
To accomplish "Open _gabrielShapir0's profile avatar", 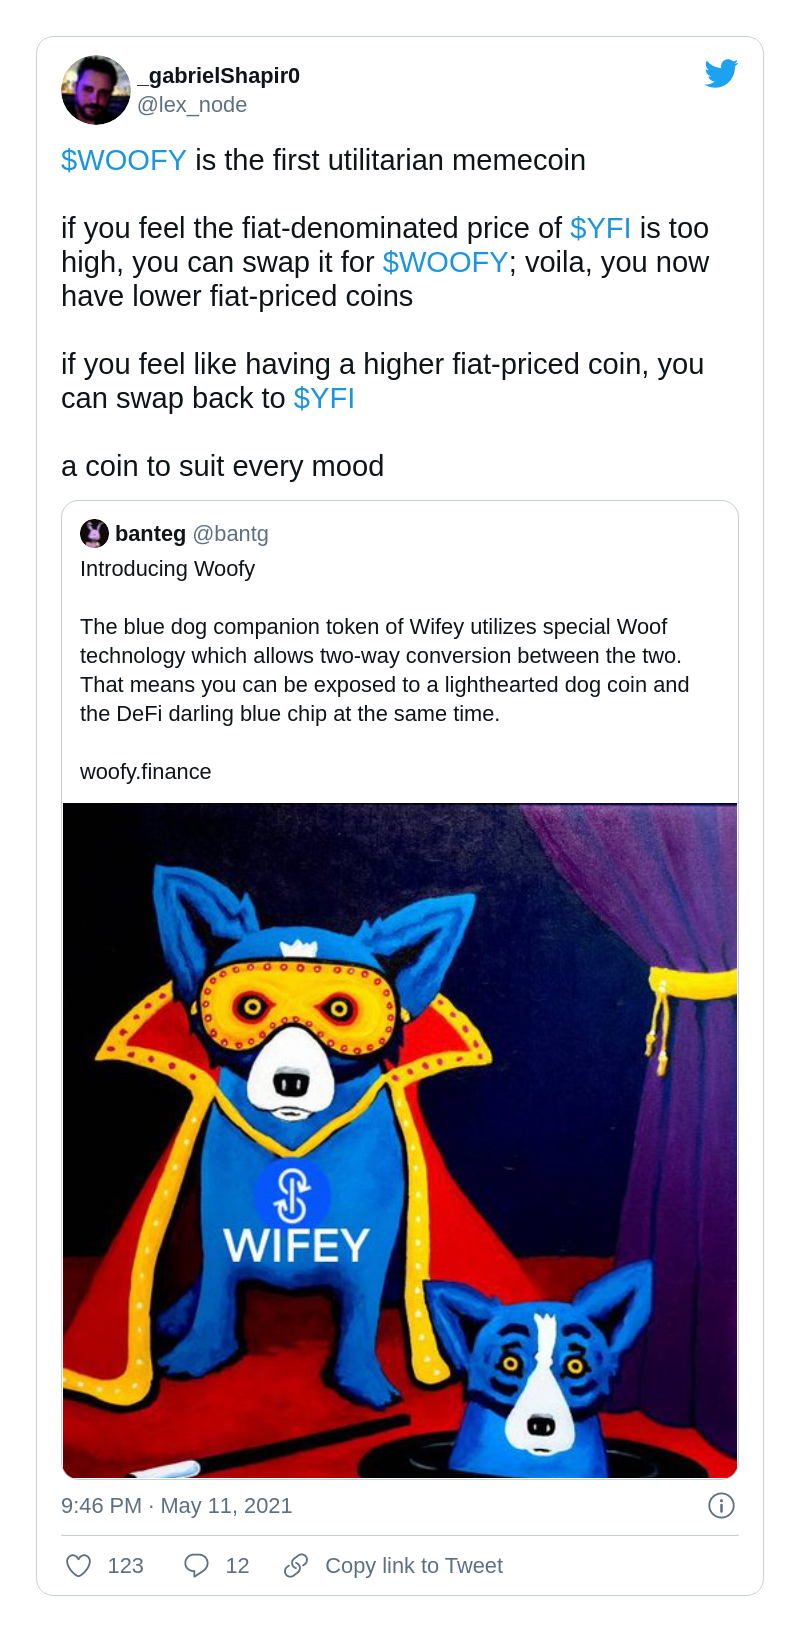I will pyautogui.click(x=96, y=90).
